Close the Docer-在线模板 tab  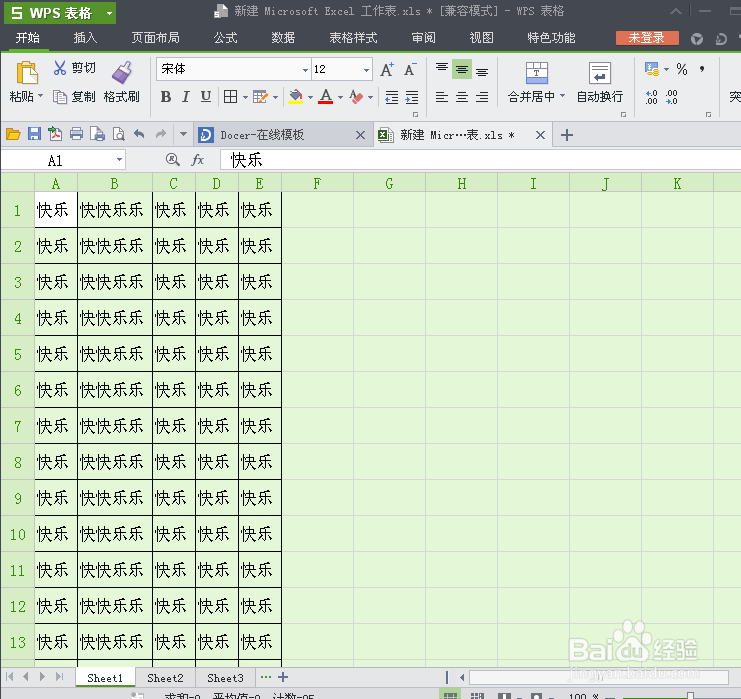(x=360, y=135)
